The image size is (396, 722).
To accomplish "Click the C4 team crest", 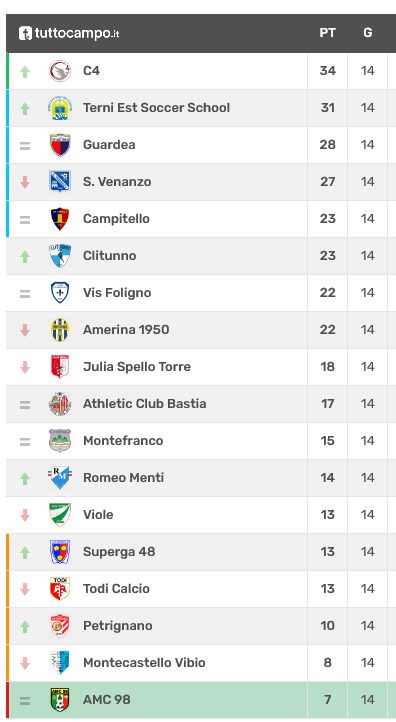I will (60, 71).
